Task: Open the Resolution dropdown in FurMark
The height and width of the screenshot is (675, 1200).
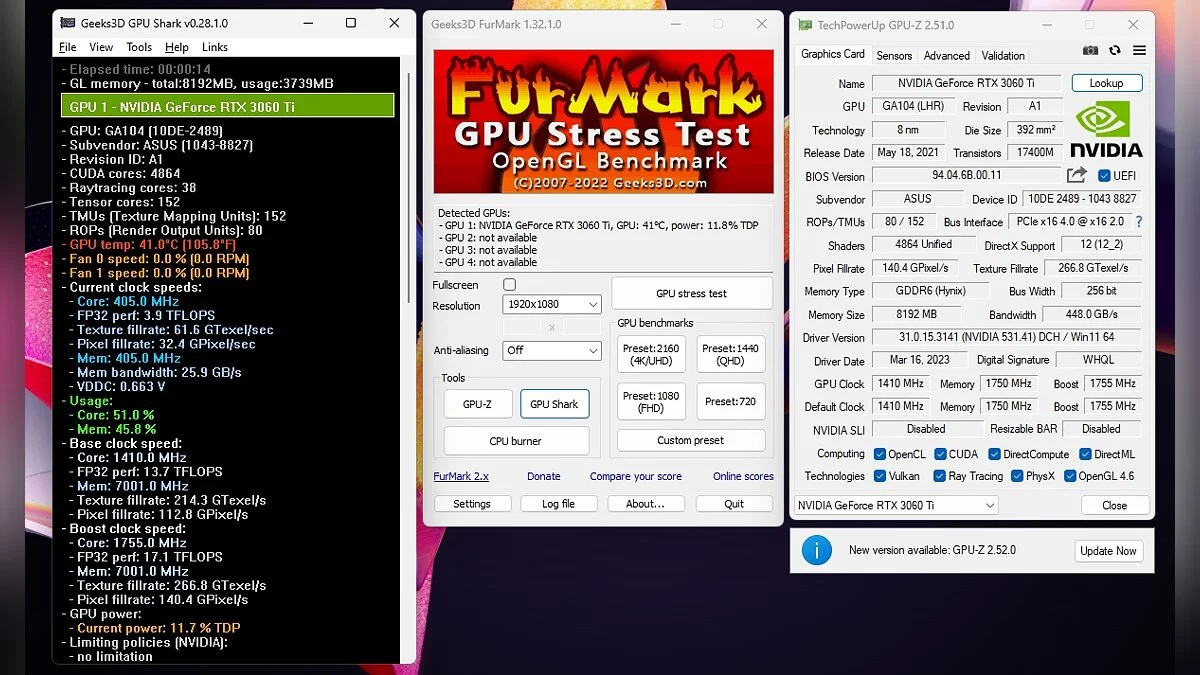Action: pos(551,305)
